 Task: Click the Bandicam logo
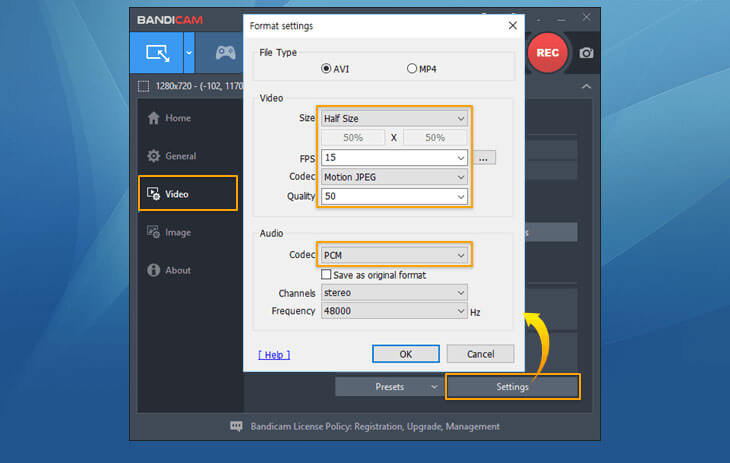169,20
